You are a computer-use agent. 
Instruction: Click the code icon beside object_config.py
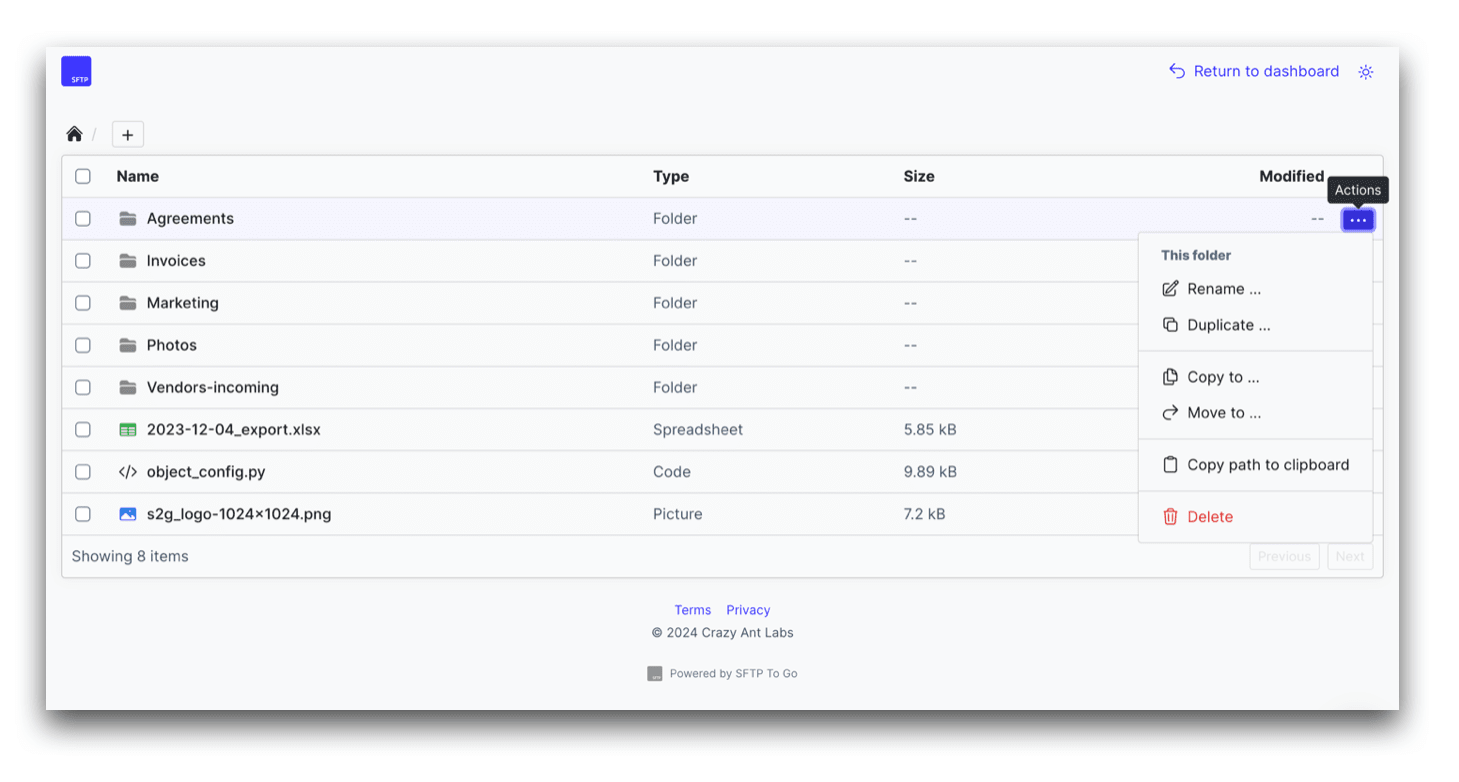point(127,472)
